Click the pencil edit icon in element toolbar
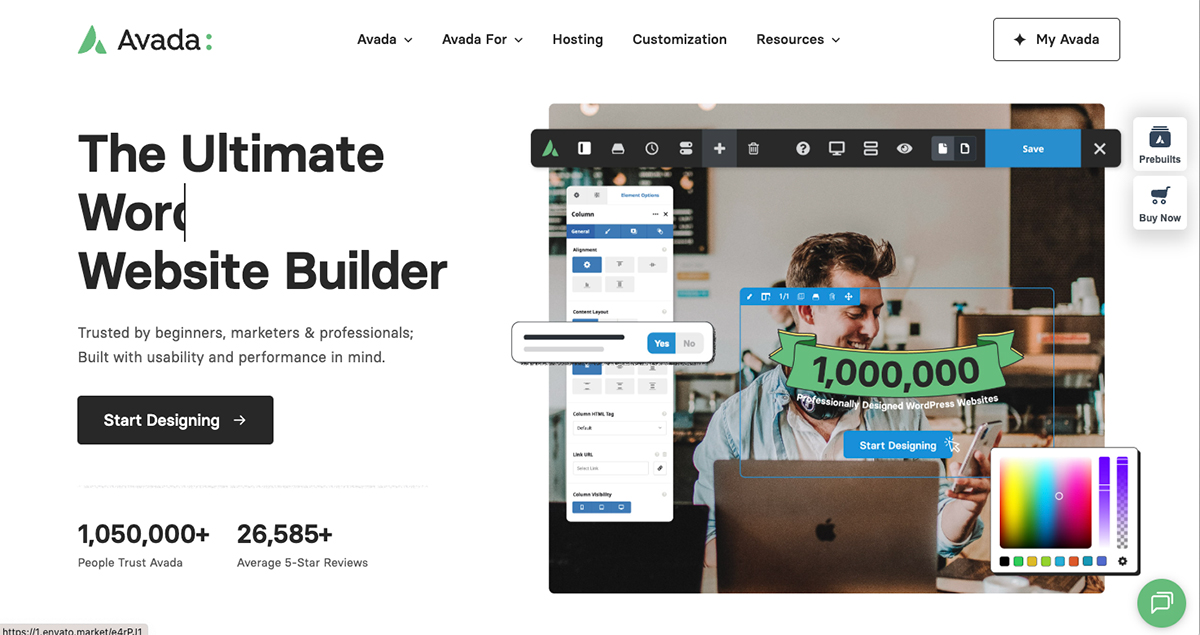 click(x=749, y=297)
